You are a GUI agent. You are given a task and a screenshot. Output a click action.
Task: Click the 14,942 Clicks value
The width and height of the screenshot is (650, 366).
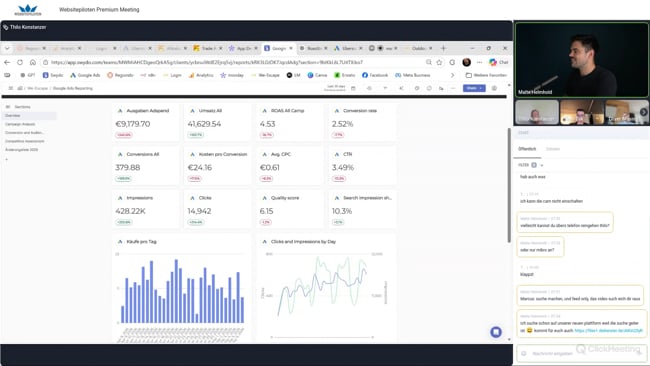tap(199, 211)
